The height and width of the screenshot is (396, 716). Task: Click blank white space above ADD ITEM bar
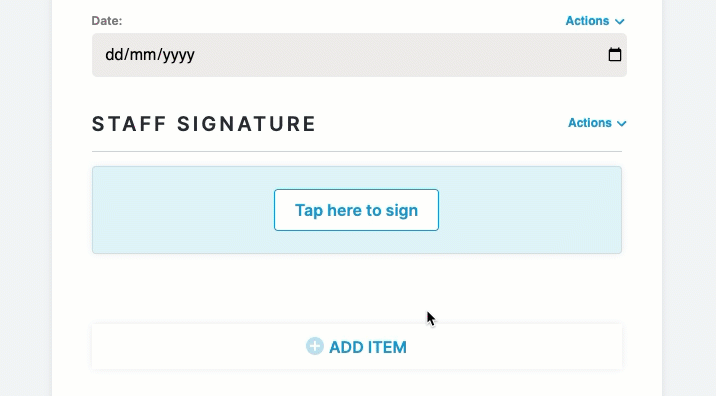coord(274,290)
